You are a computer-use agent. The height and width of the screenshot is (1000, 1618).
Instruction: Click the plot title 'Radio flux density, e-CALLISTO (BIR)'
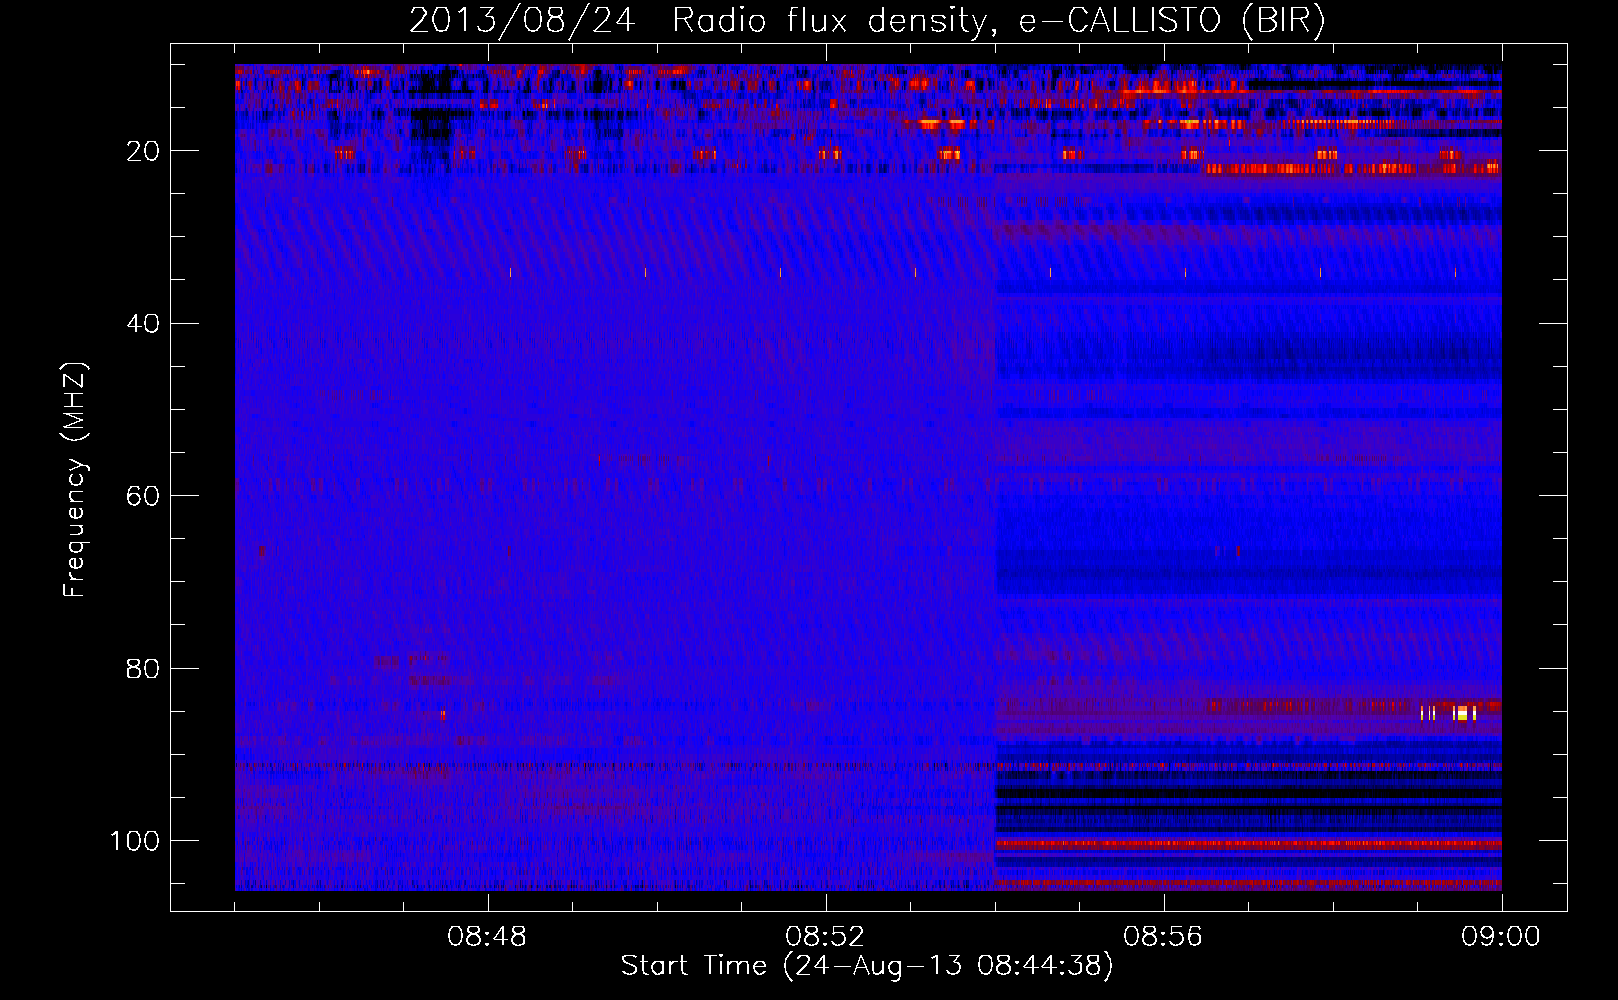(x=998, y=21)
